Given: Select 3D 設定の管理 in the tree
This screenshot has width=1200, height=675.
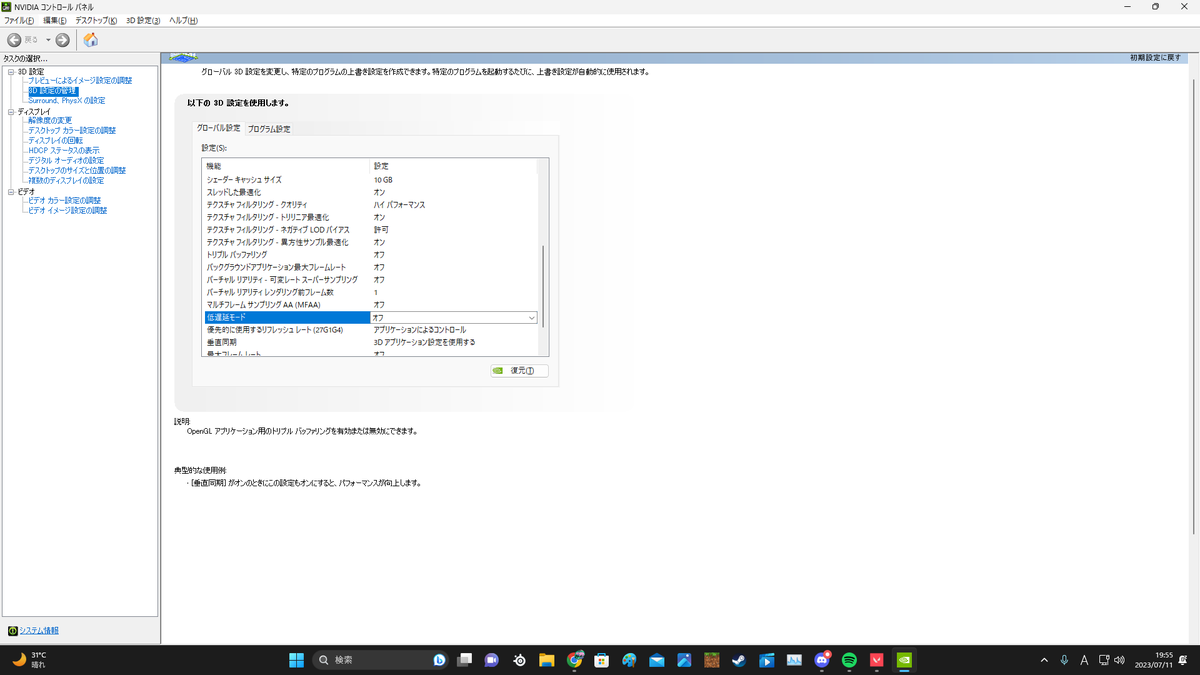Looking at the screenshot, I should coord(52,90).
